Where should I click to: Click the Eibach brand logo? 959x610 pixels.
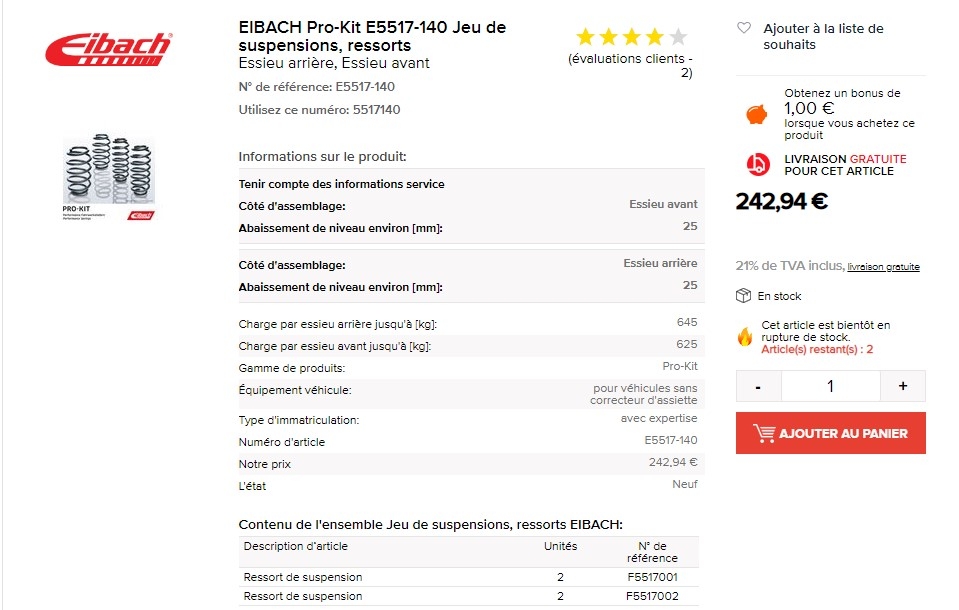tap(108, 49)
